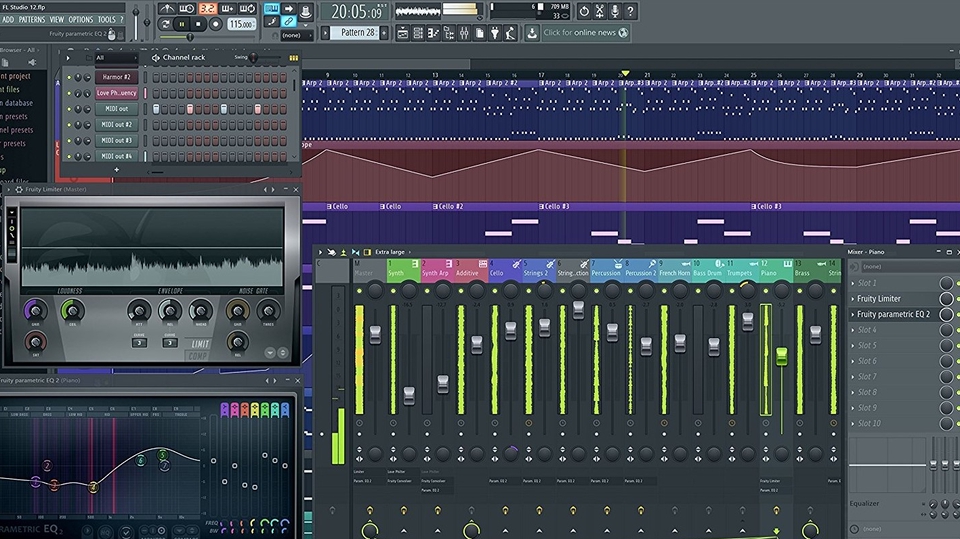Click the metronome icon in transport

pyautogui.click(x=167, y=9)
